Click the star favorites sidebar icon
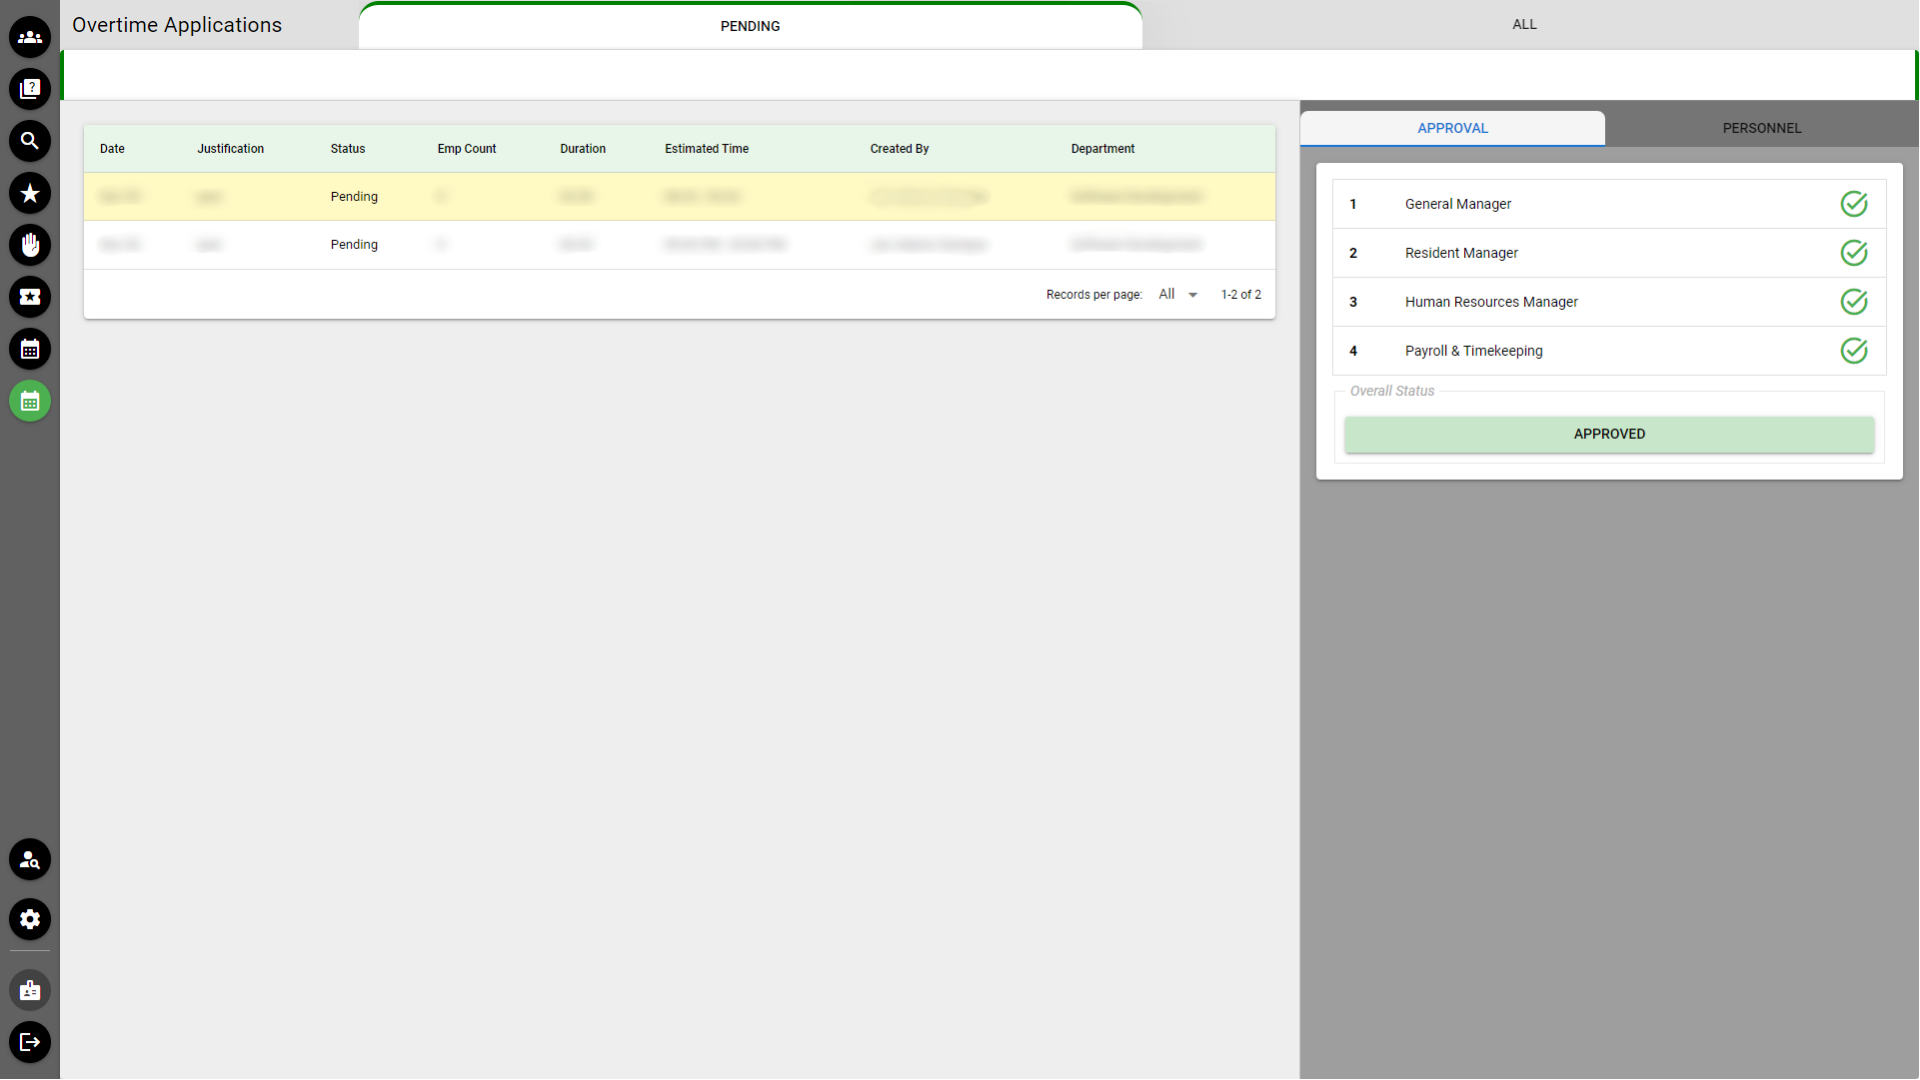Screen dimensions: 1920x1080 pyautogui.click(x=30, y=193)
